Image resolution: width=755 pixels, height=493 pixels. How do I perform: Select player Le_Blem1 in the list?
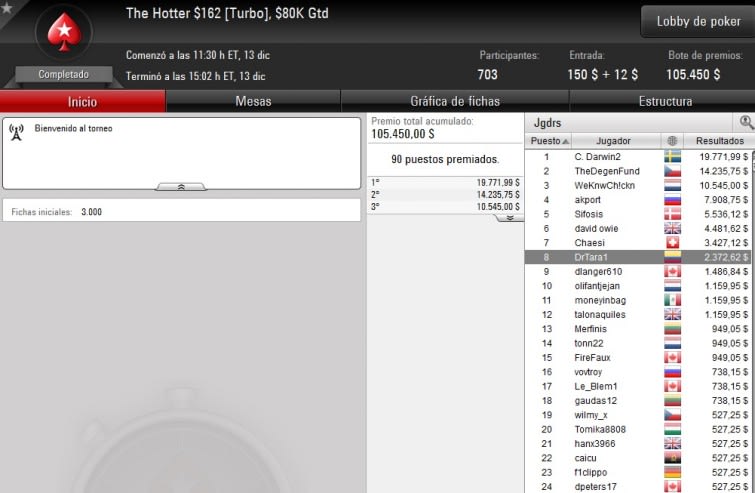[638, 386]
